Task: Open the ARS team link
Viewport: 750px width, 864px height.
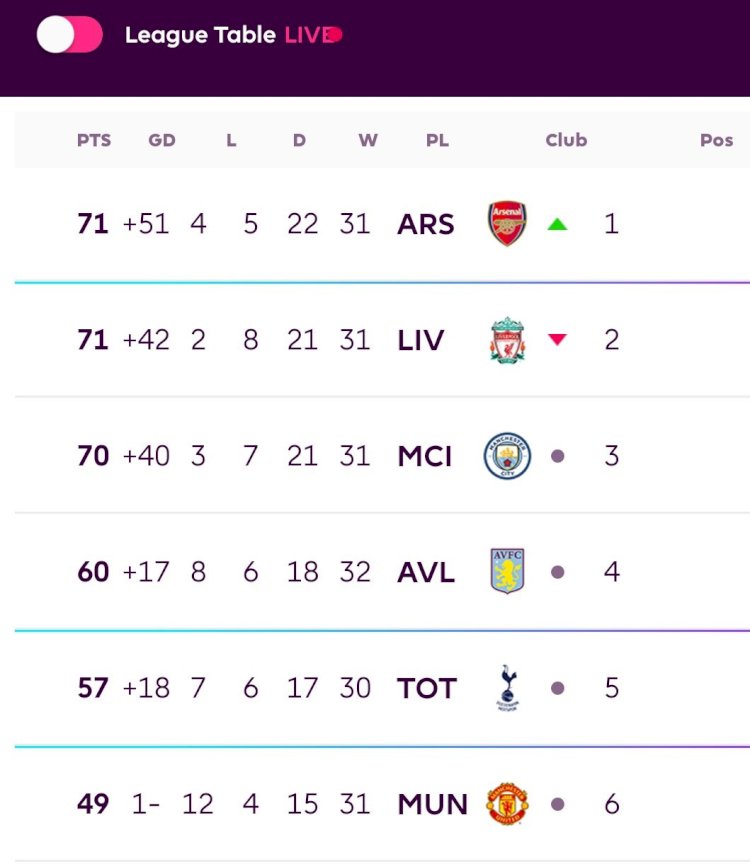Action: (x=425, y=224)
